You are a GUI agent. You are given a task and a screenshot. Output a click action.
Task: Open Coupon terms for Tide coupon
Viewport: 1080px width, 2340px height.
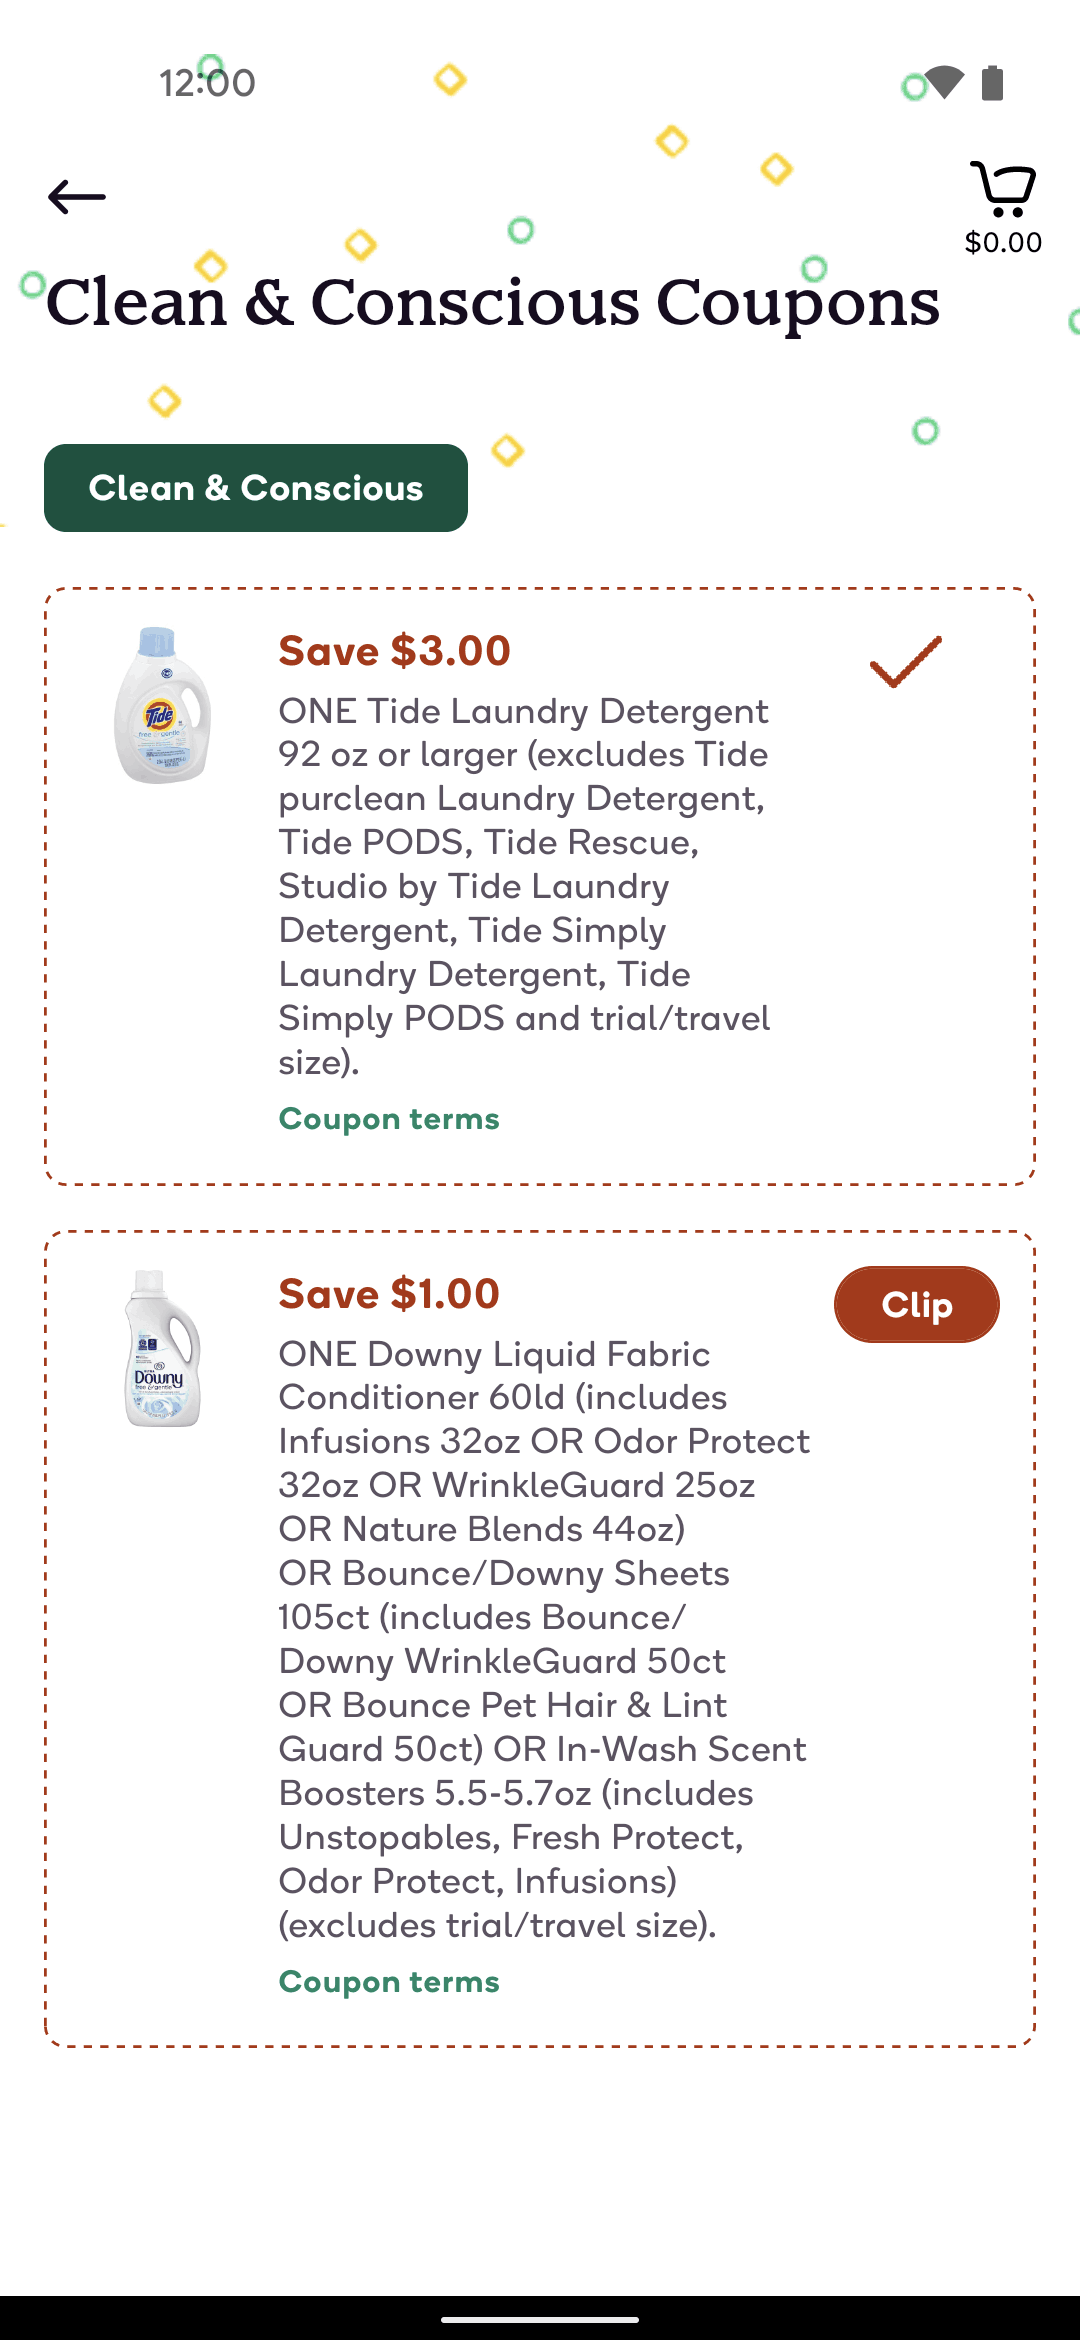pos(389,1119)
